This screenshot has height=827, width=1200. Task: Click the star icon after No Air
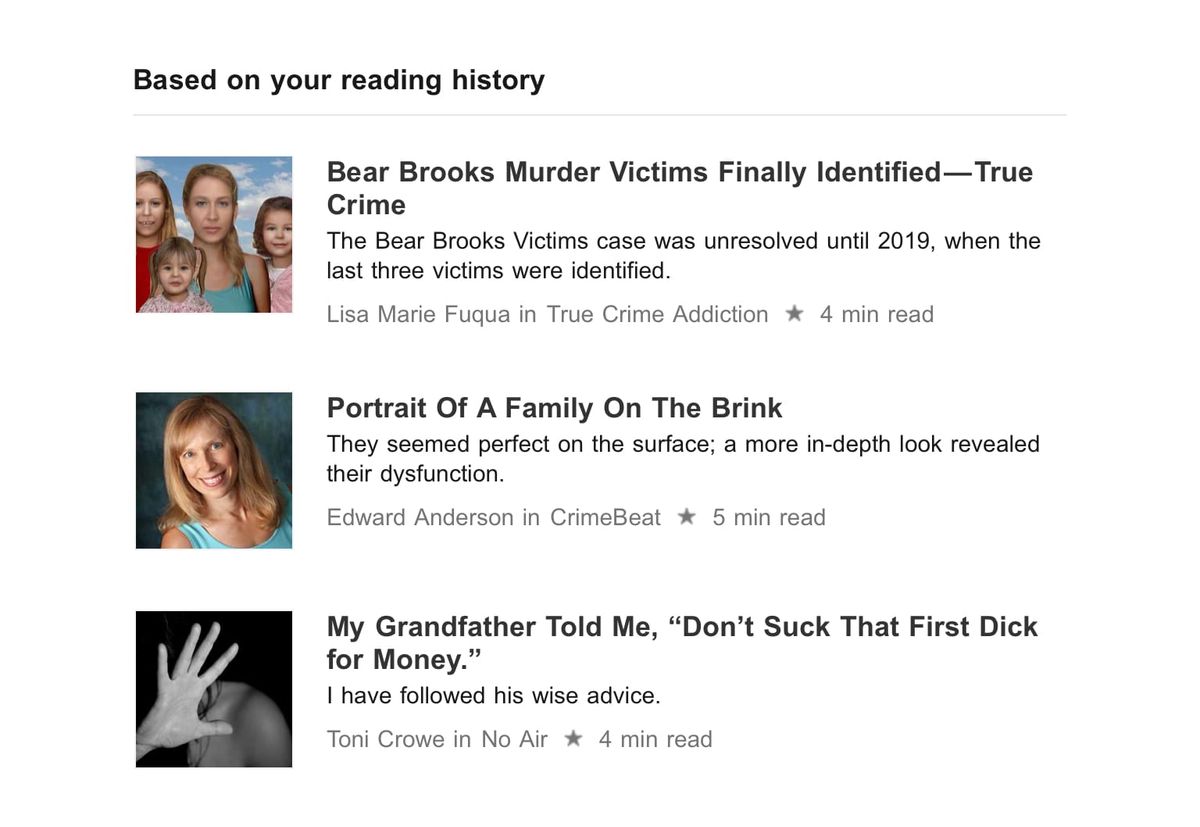pos(573,739)
